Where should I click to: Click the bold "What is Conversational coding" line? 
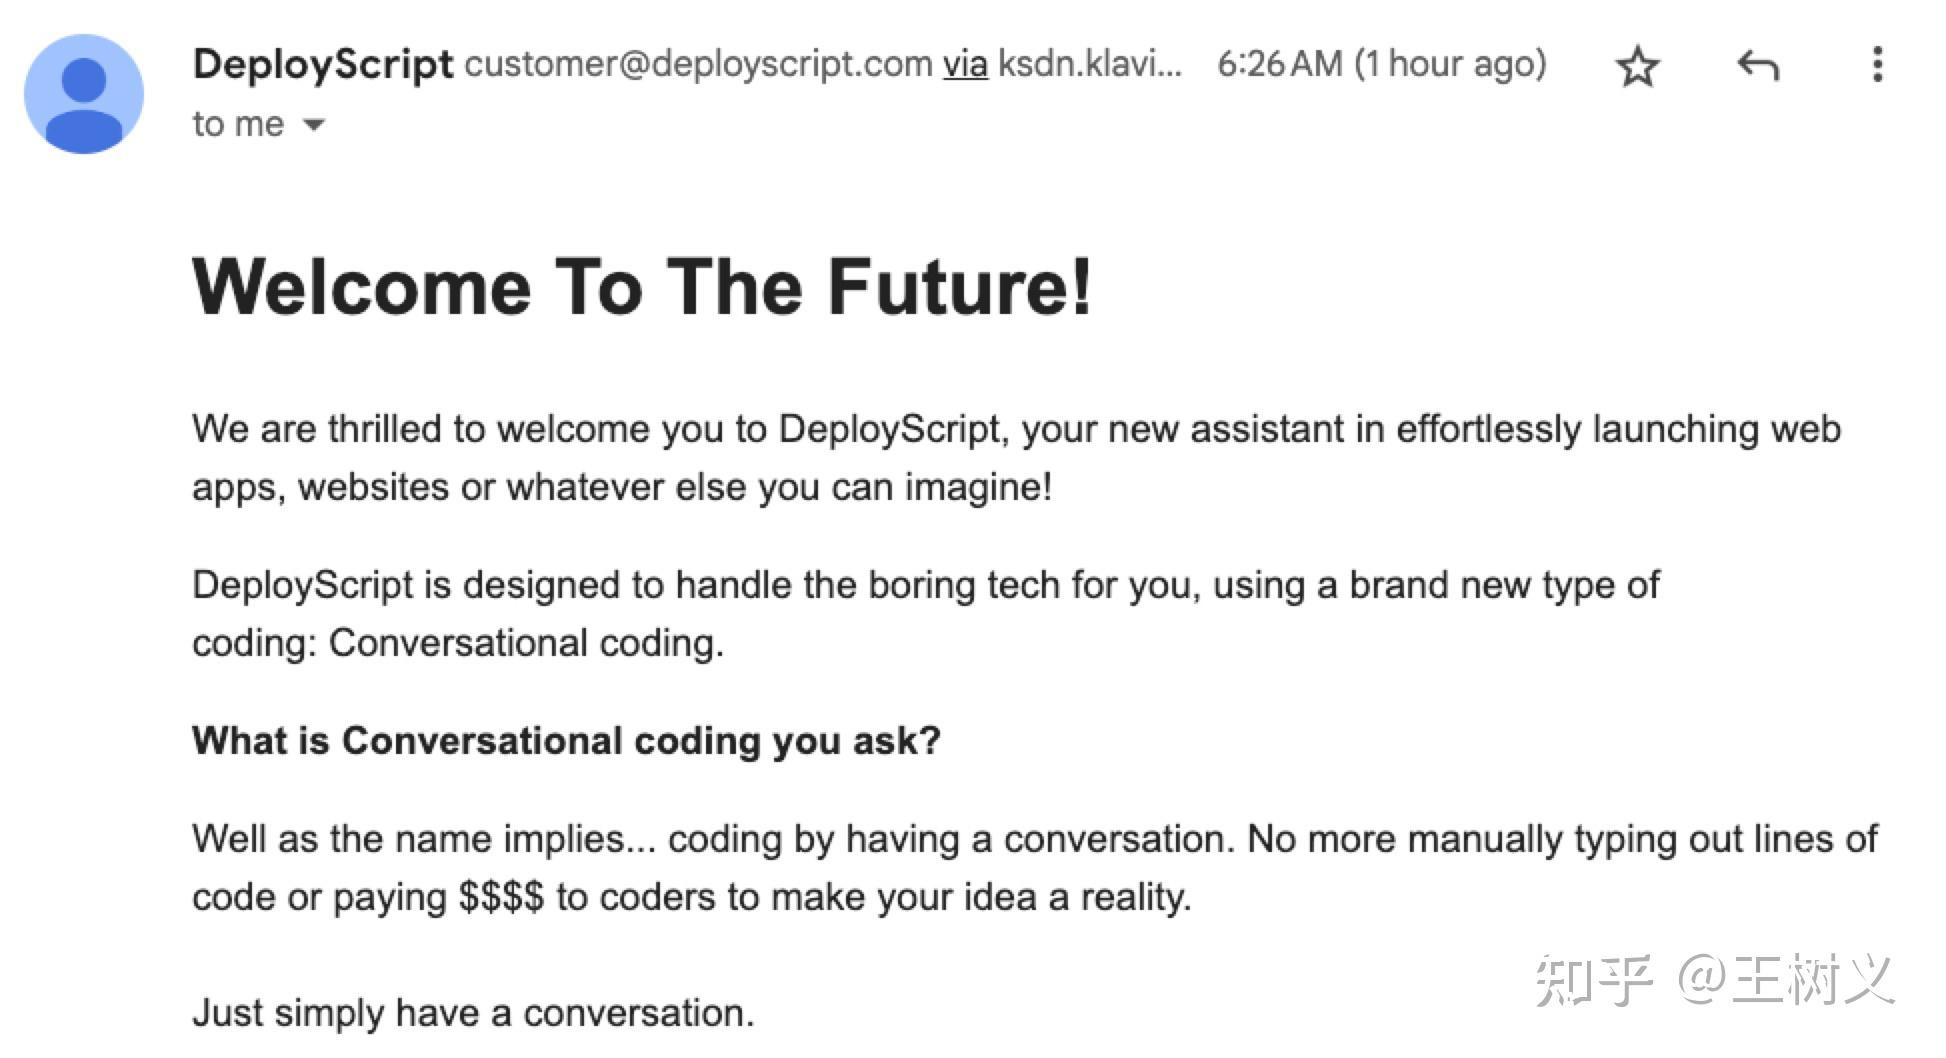[x=566, y=741]
